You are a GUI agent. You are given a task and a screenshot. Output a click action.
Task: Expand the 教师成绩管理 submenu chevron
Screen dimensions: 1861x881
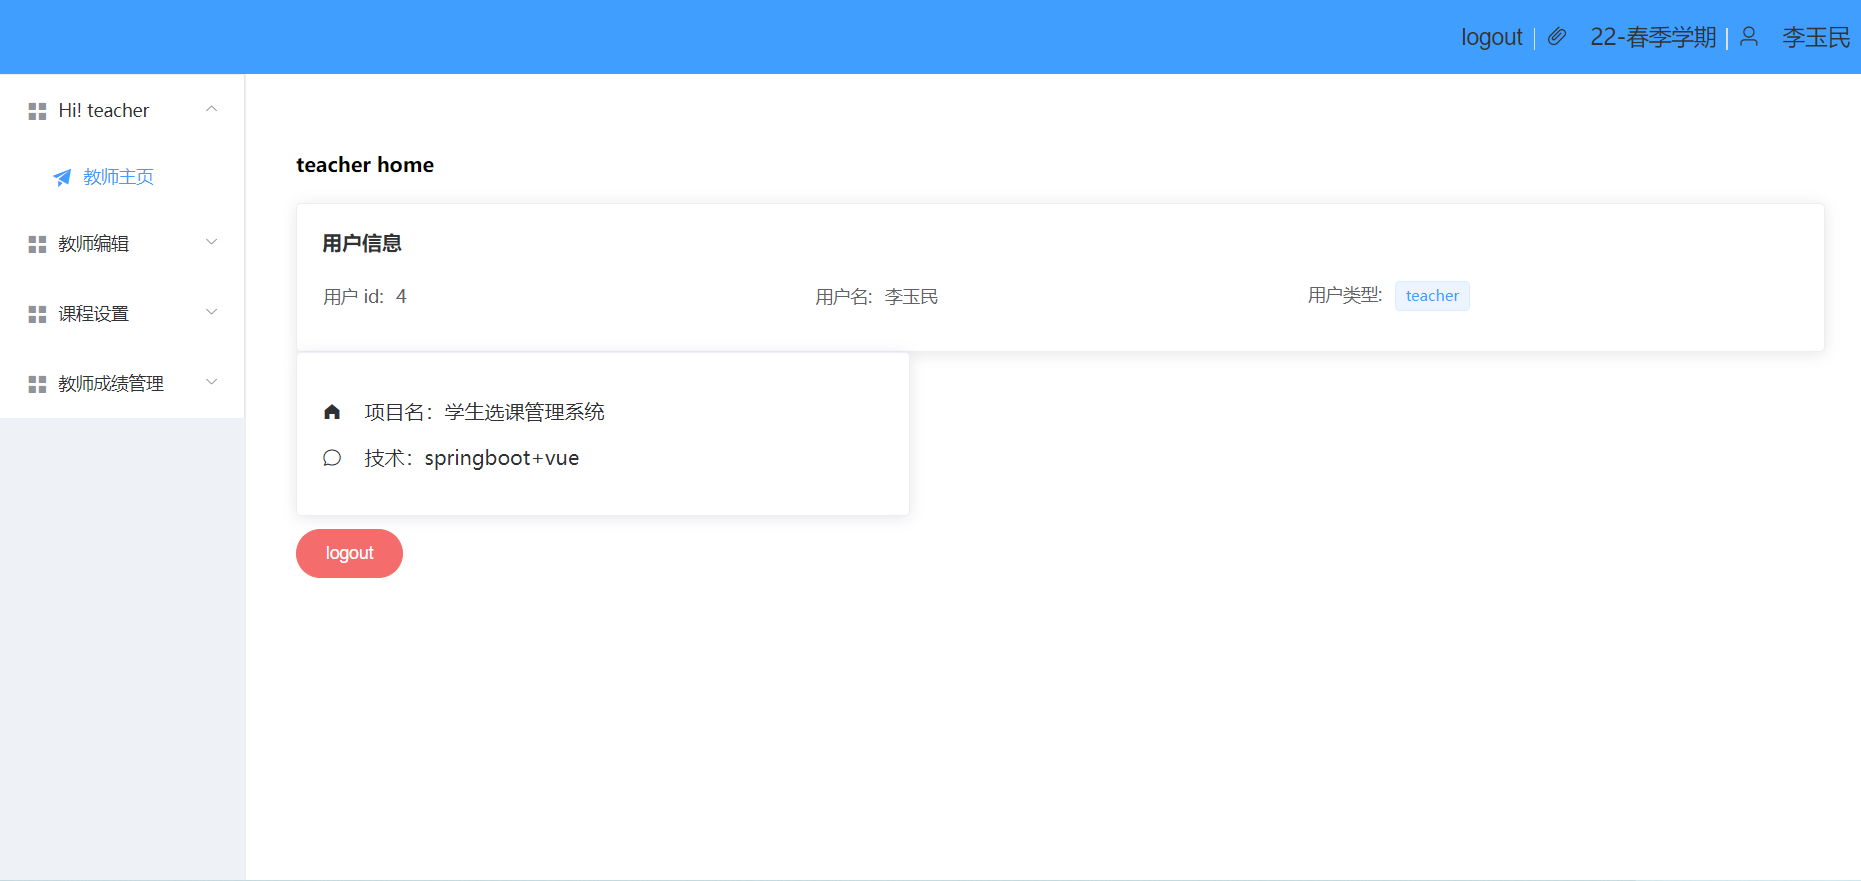pyautogui.click(x=211, y=382)
